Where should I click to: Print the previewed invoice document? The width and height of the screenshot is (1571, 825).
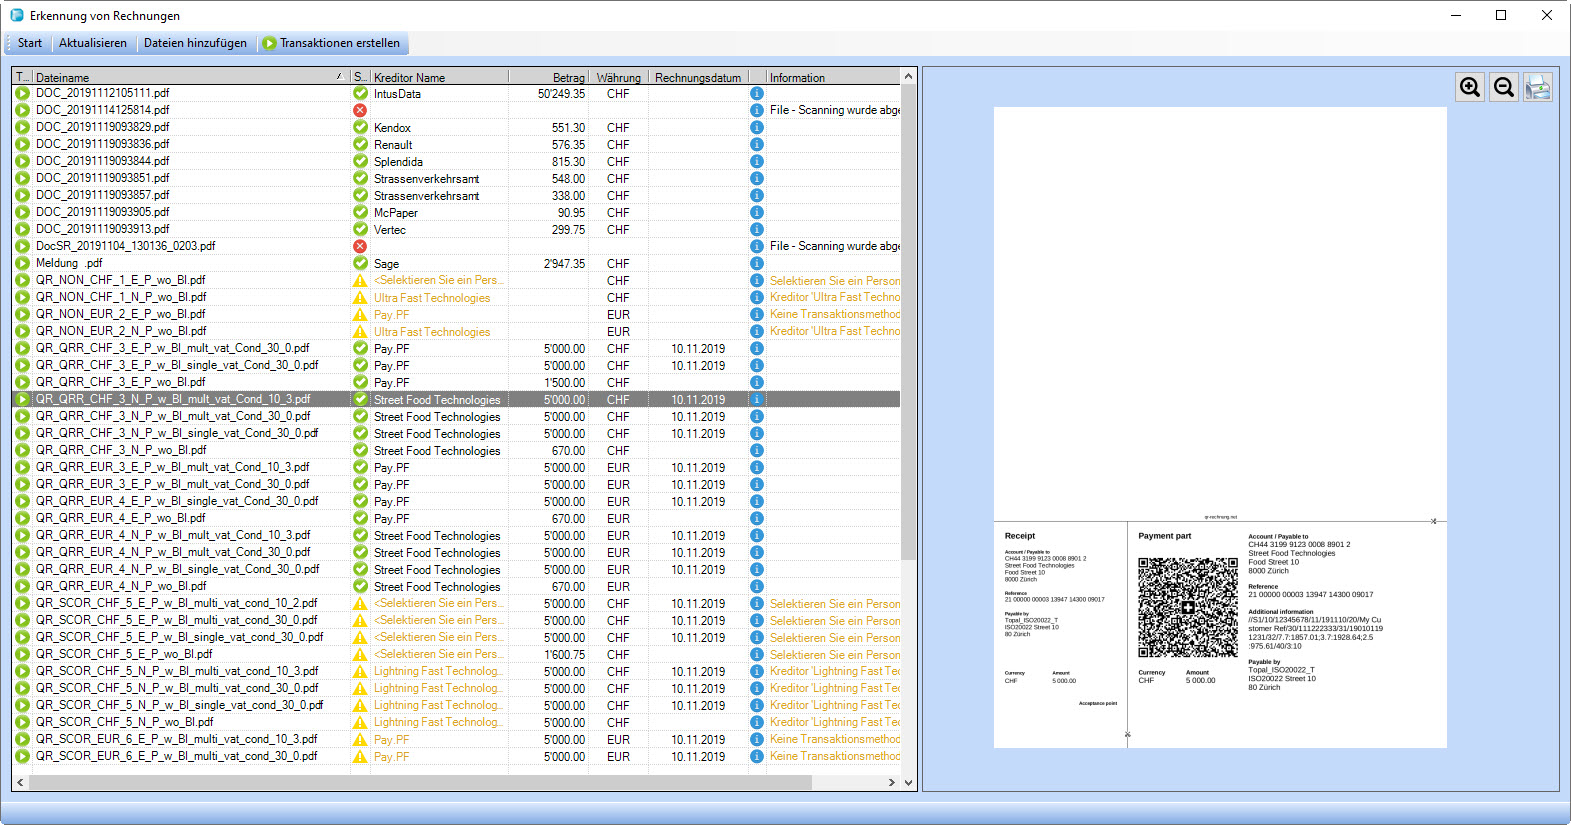(x=1538, y=88)
